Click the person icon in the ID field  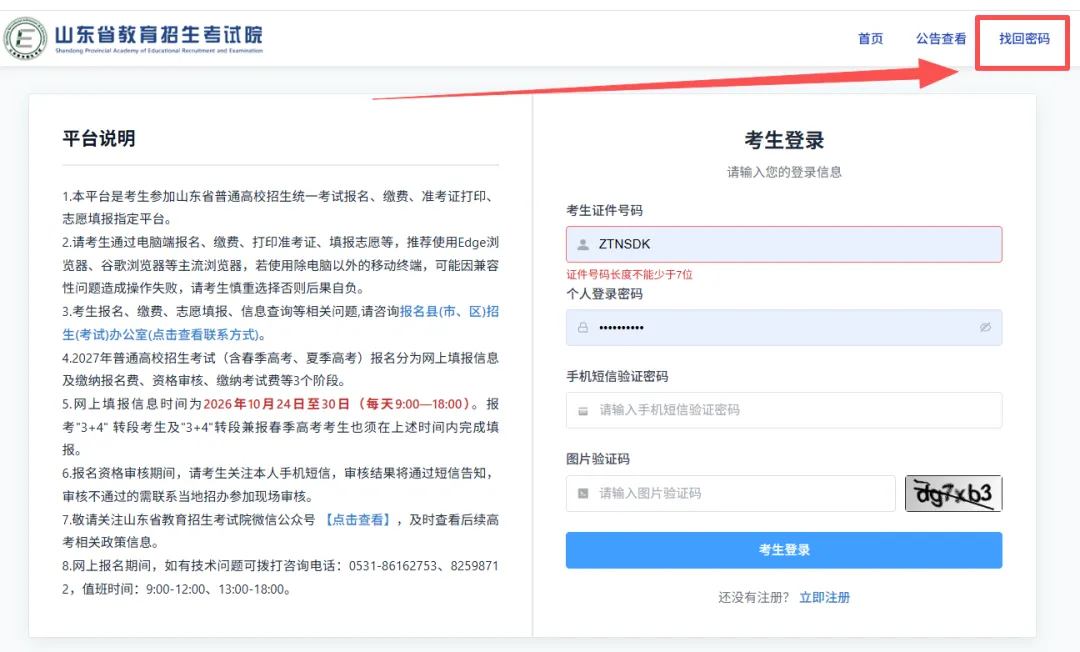coord(583,244)
